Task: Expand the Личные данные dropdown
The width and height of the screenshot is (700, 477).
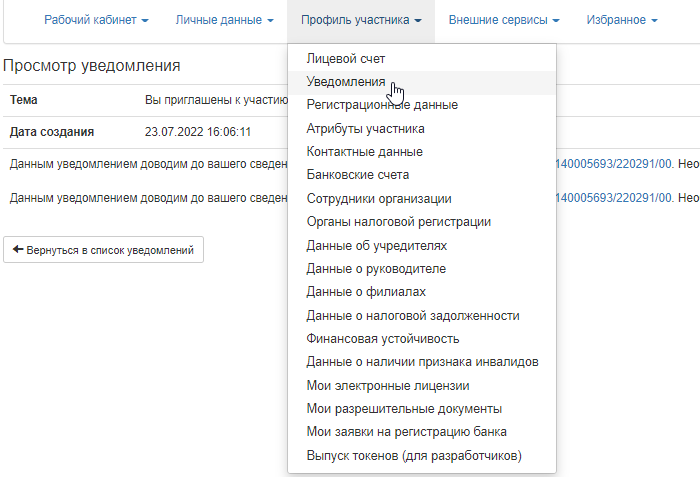Action: pyautogui.click(x=224, y=20)
